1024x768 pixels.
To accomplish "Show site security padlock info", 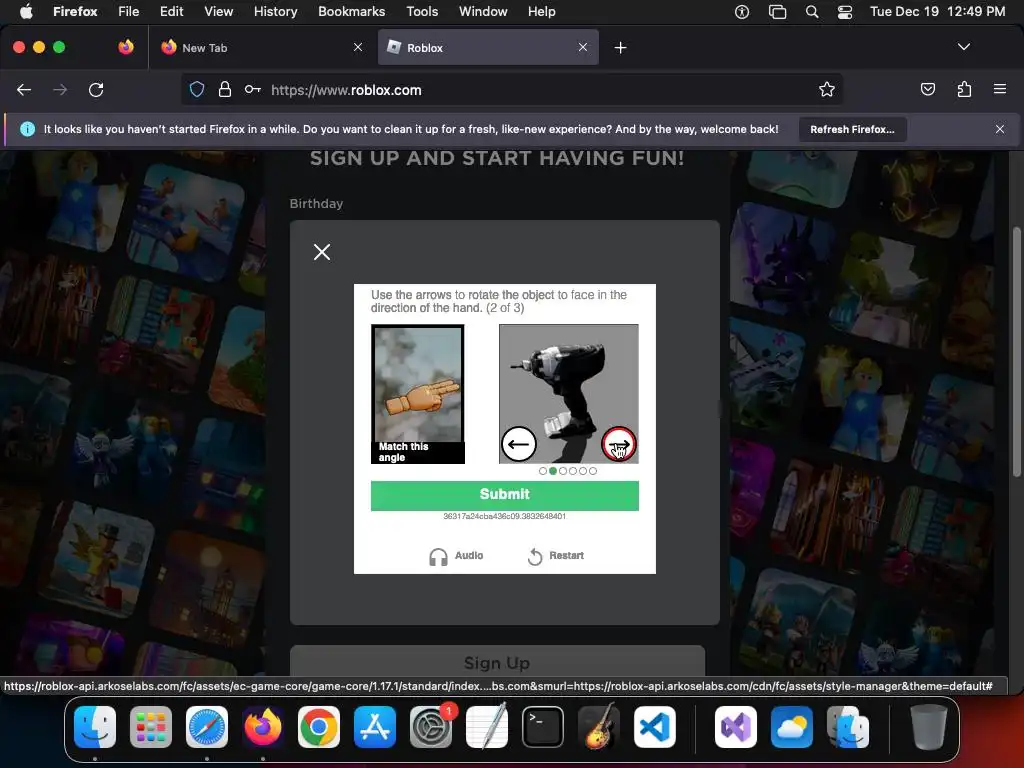I will 225,89.
